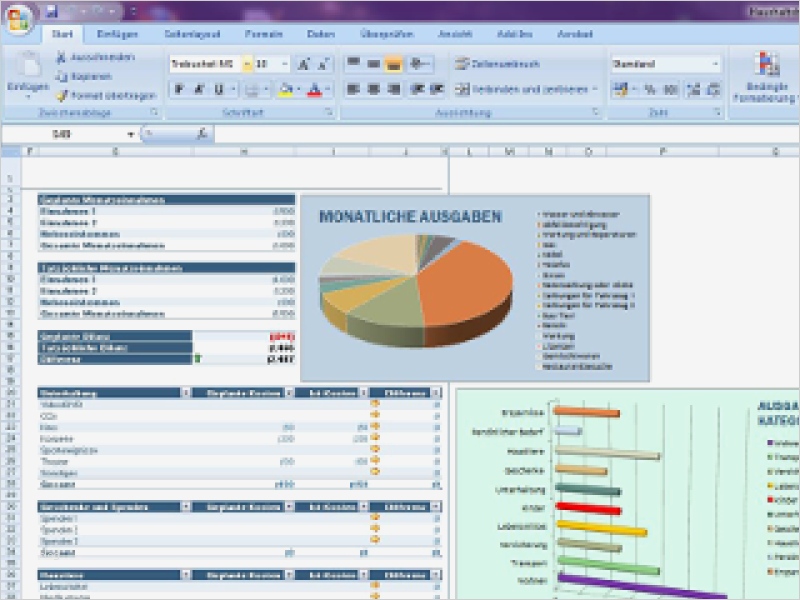Align cell content to the top
Viewport: 800px width, 600px height.
pyautogui.click(x=353, y=64)
